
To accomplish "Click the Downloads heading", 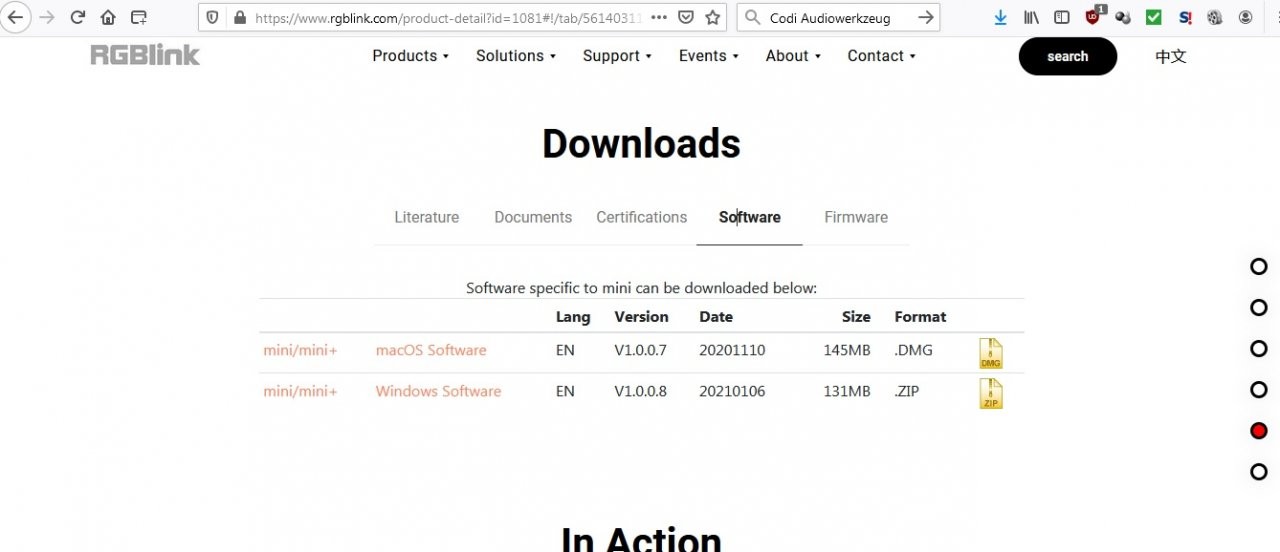I will coord(641,144).
